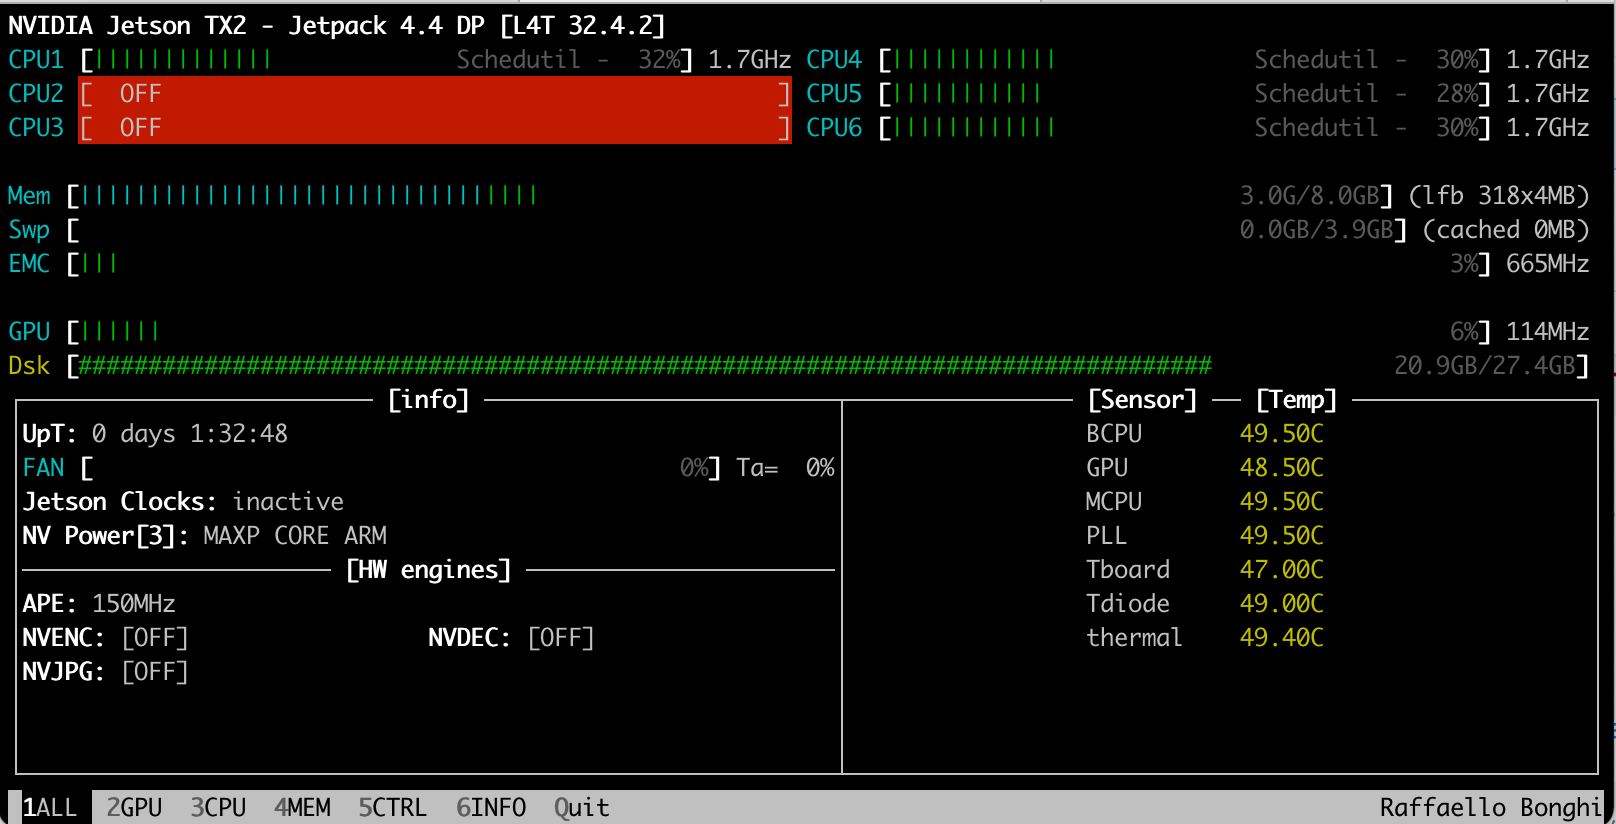Viewport: 1616px width, 824px height.
Task: Click the 20.9GB/27.4GB disk value
Action: coord(1485,365)
